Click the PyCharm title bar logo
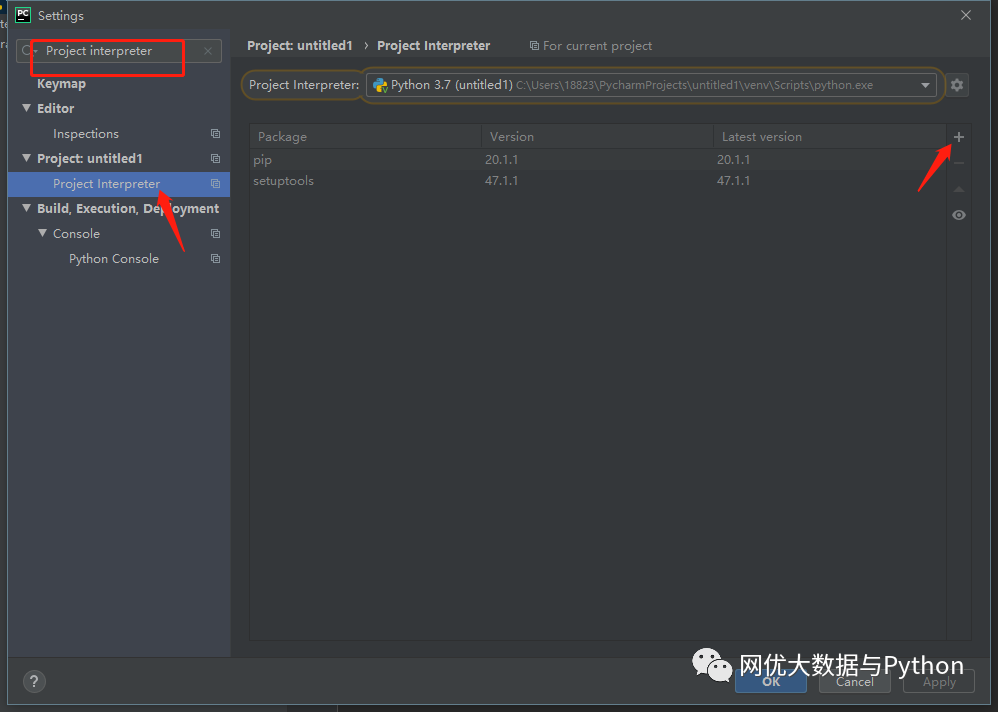Image resolution: width=998 pixels, height=712 pixels. [x=23, y=15]
